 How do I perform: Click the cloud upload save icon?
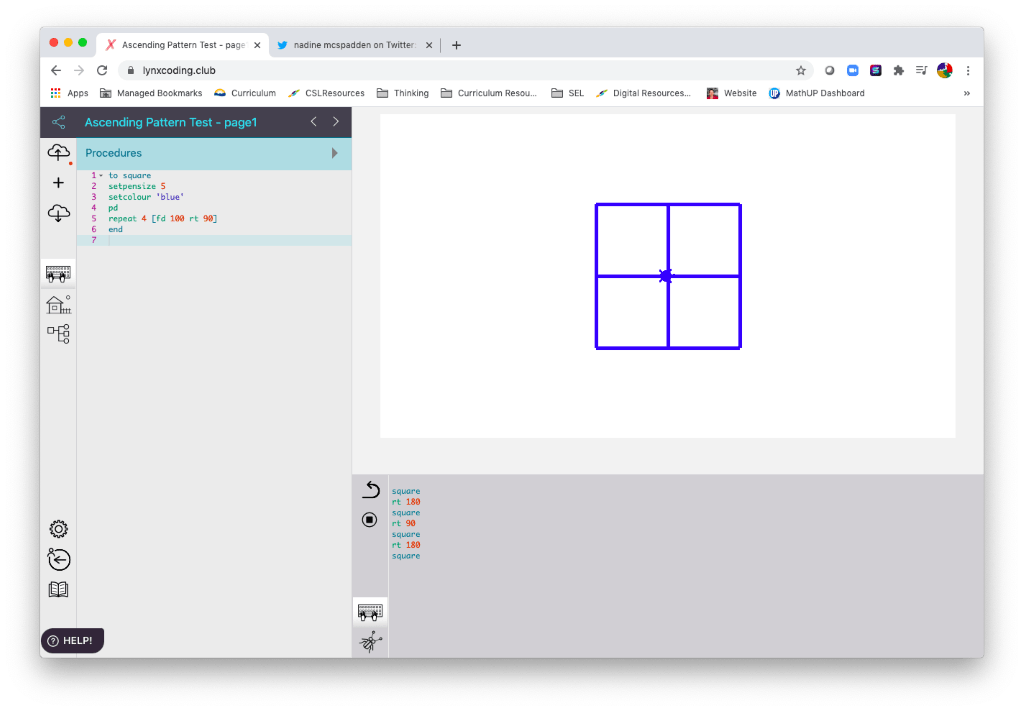[x=58, y=152]
